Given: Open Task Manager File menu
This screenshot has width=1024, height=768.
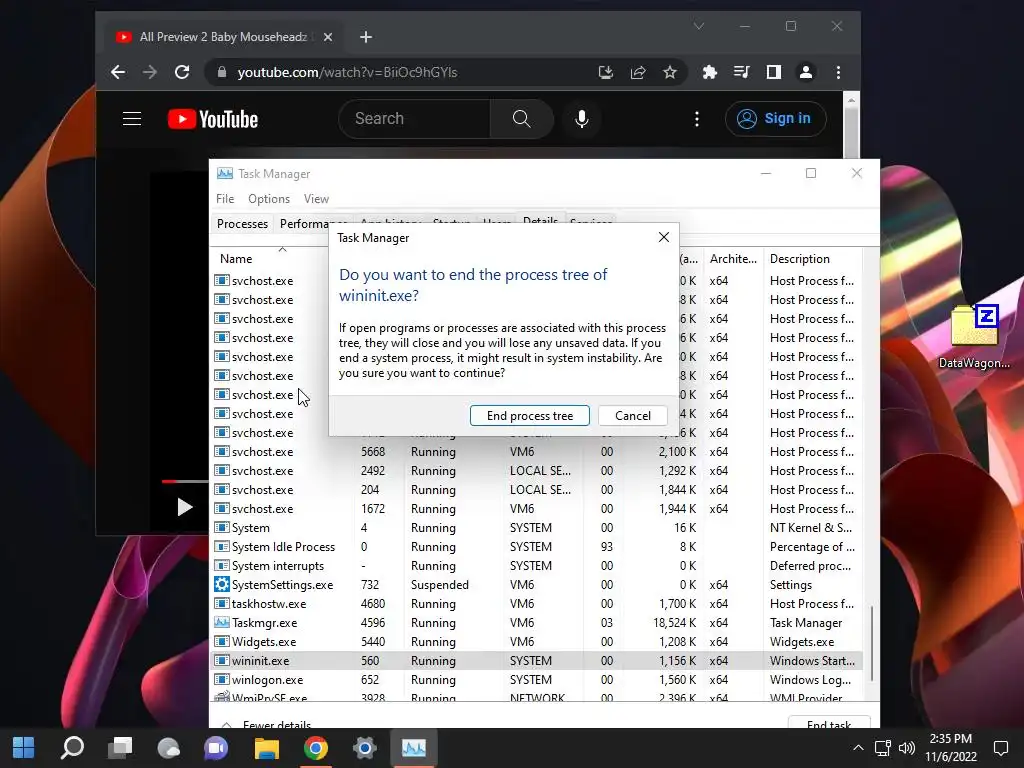Looking at the screenshot, I should pos(225,199).
